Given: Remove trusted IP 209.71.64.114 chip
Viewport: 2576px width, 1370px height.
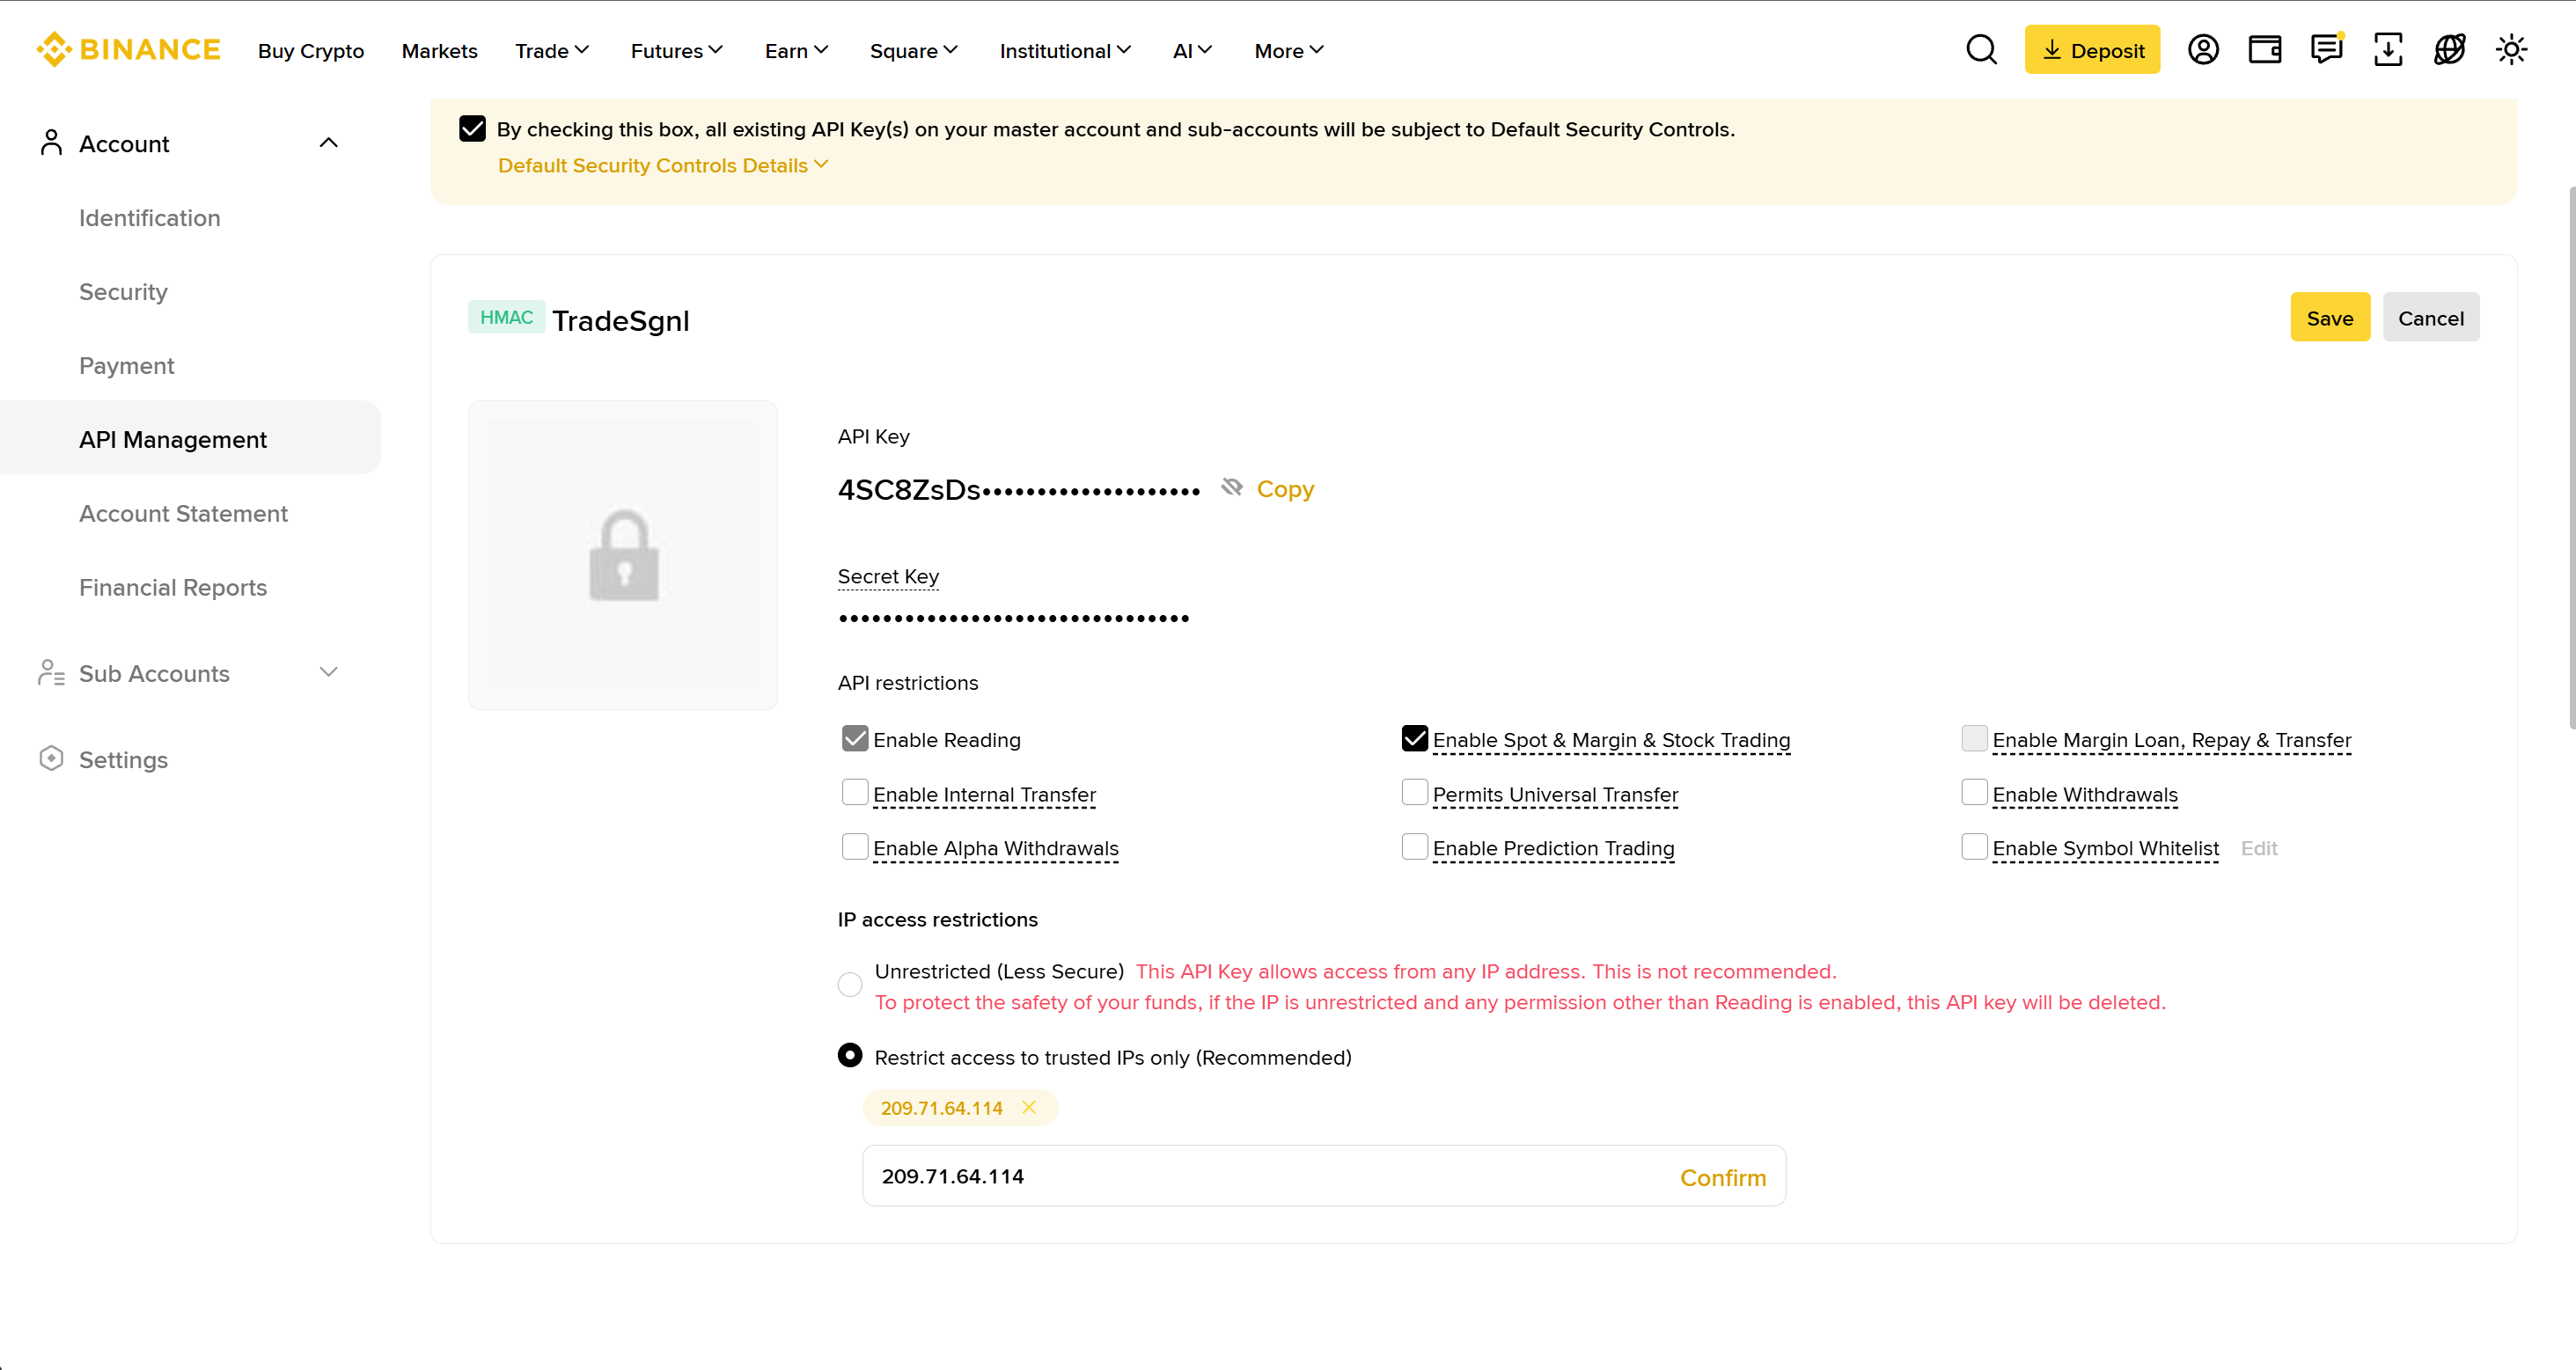Looking at the screenshot, I should point(1029,1107).
